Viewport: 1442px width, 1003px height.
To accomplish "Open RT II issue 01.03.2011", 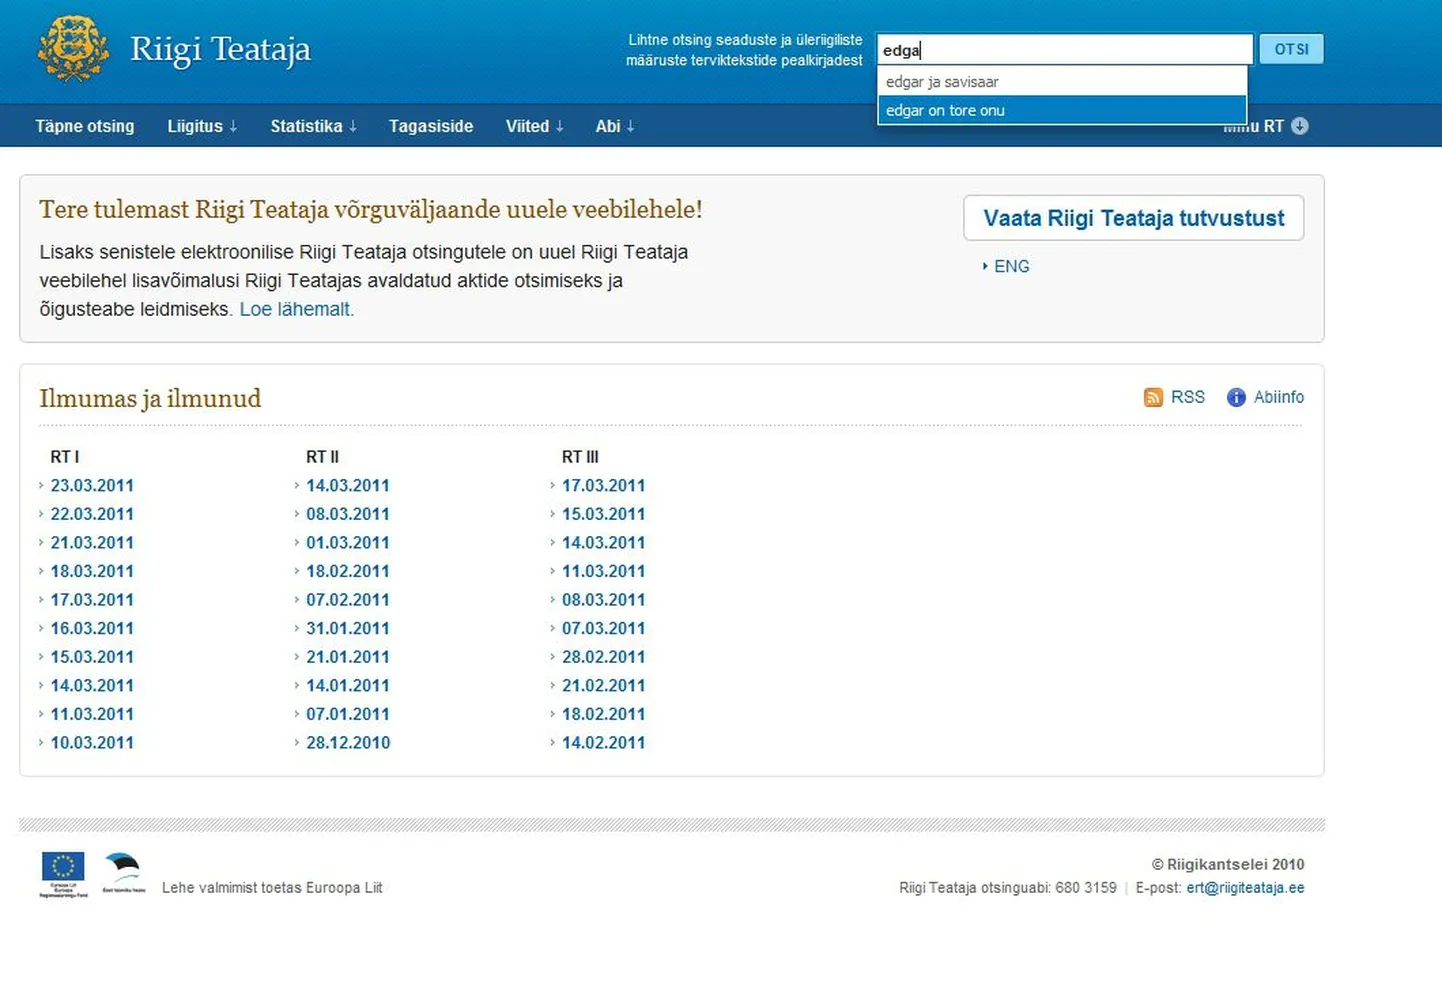I will coord(348,542).
